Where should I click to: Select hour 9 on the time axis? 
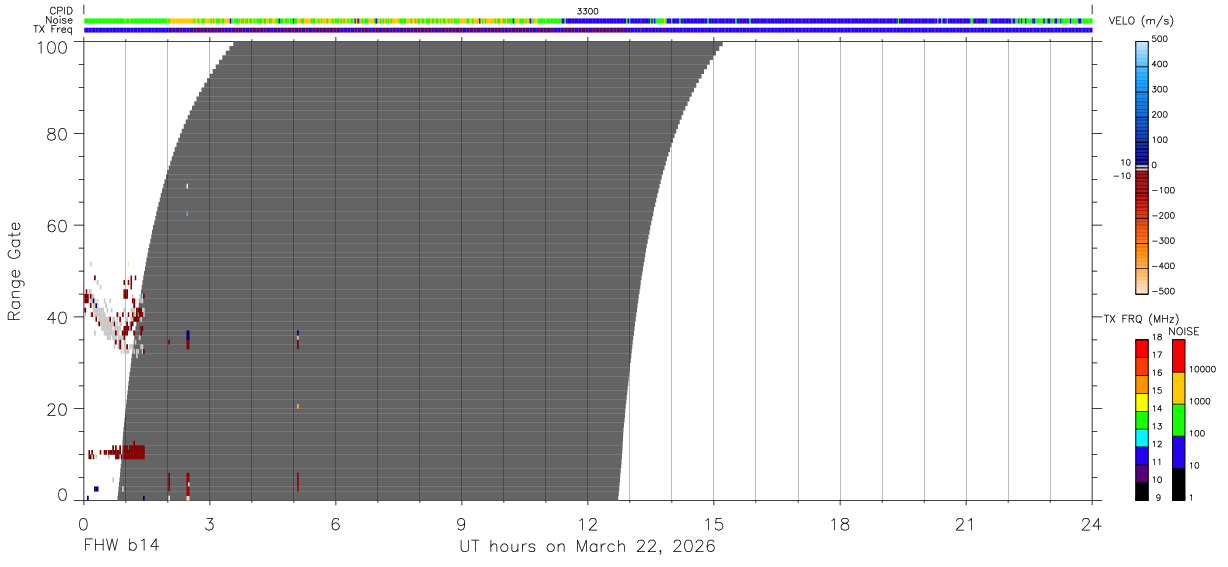(x=461, y=523)
